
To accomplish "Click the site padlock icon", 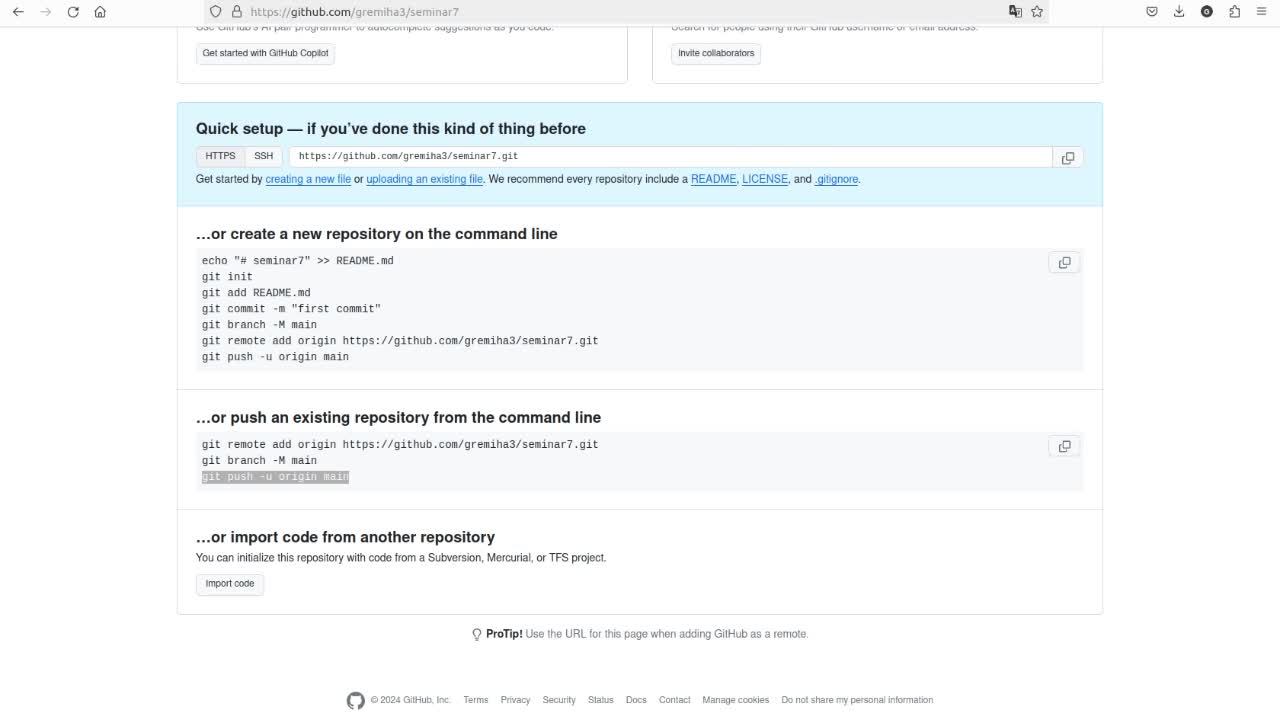I will 236,12.
